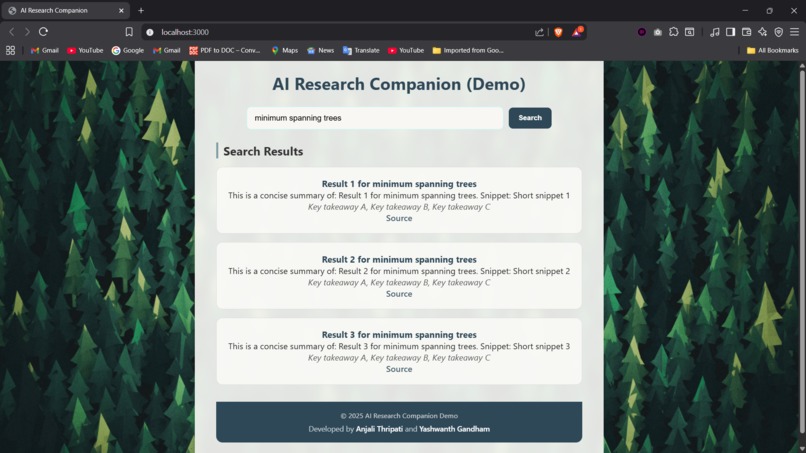Open the first Gmail bookmark

point(45,50)
